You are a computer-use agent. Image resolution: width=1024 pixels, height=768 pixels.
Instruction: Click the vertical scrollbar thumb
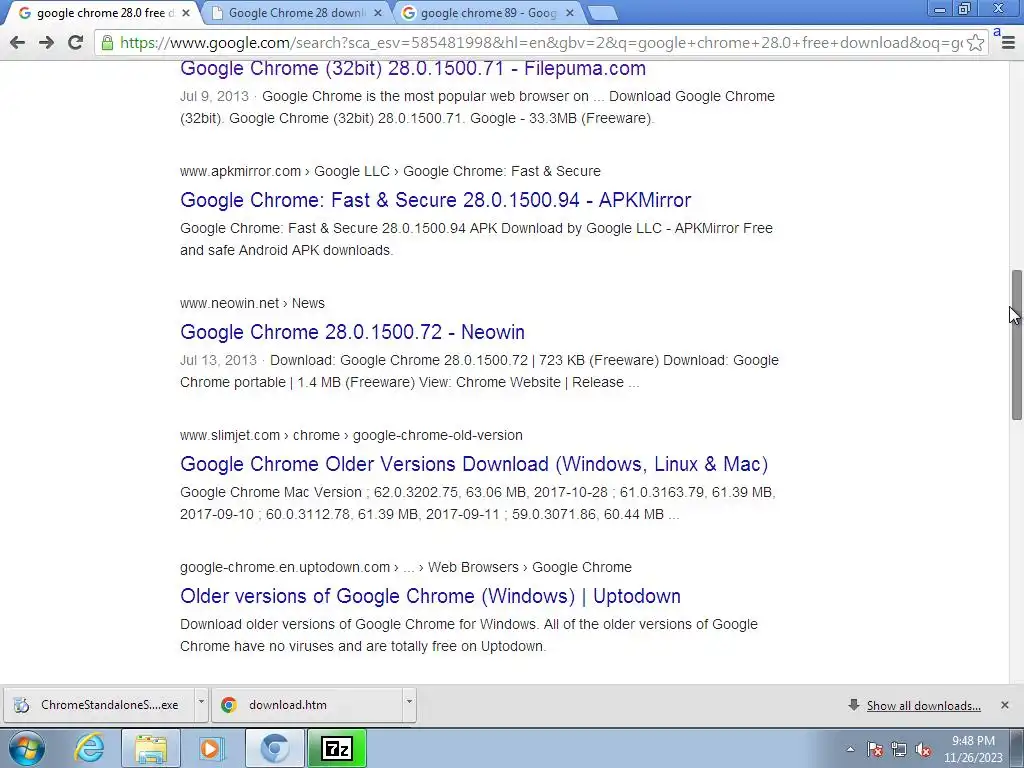pyautogui.click(x=1017, y=344)
